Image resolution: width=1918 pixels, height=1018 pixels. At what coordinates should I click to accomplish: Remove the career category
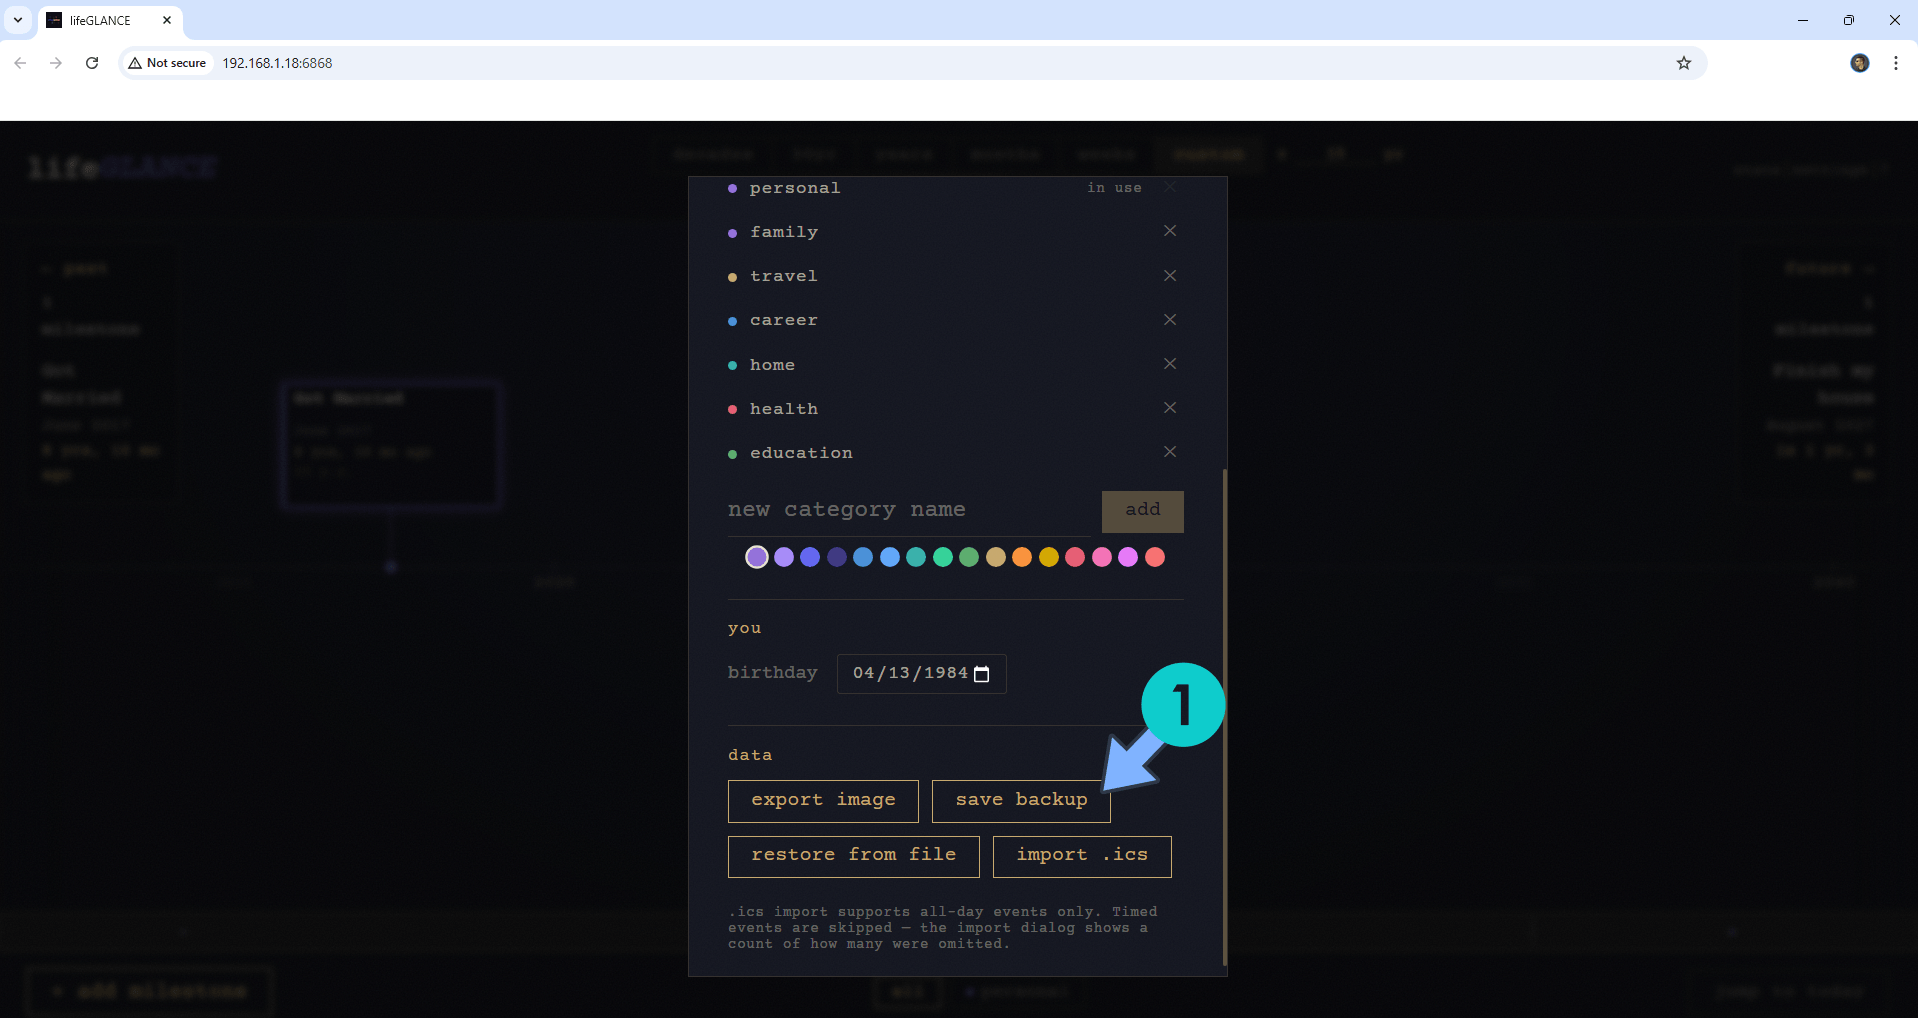pos(1169,320)
